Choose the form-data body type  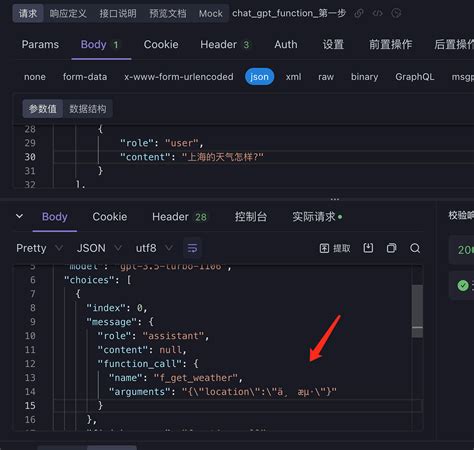coord(85,77)
